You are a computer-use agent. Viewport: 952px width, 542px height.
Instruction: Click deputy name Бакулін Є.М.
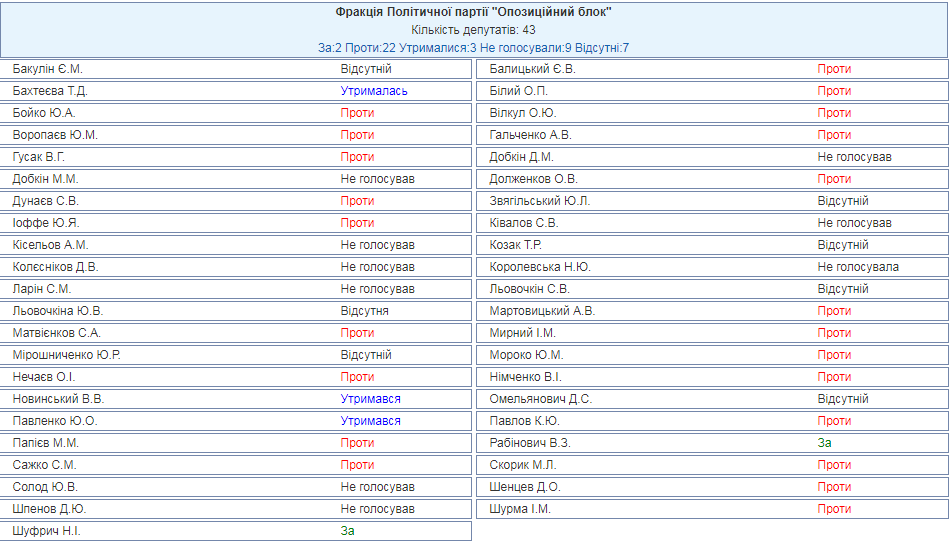click(48, 69)
